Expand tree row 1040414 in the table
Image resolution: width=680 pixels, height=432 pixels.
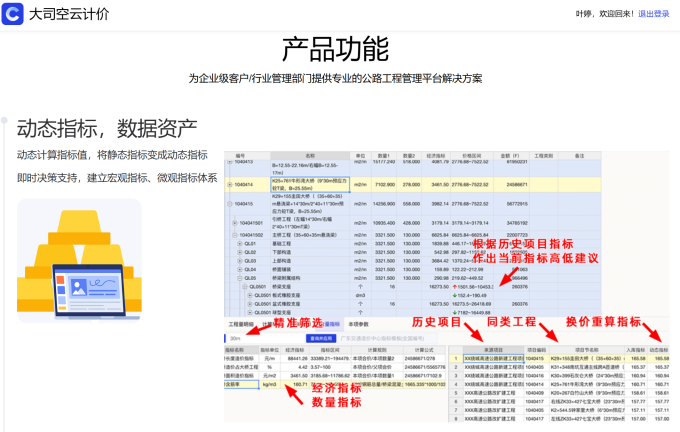pos(229,185)
